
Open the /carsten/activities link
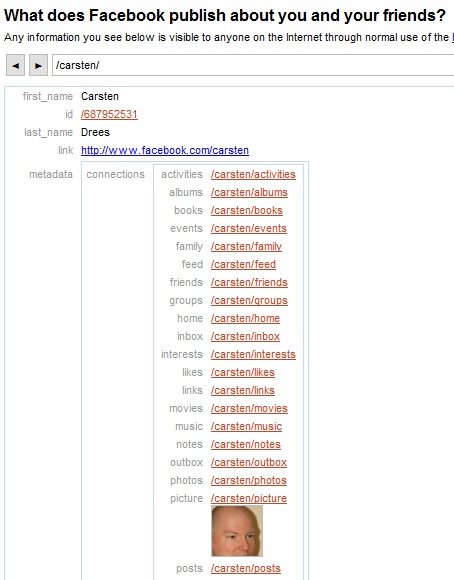coord(253,174)
